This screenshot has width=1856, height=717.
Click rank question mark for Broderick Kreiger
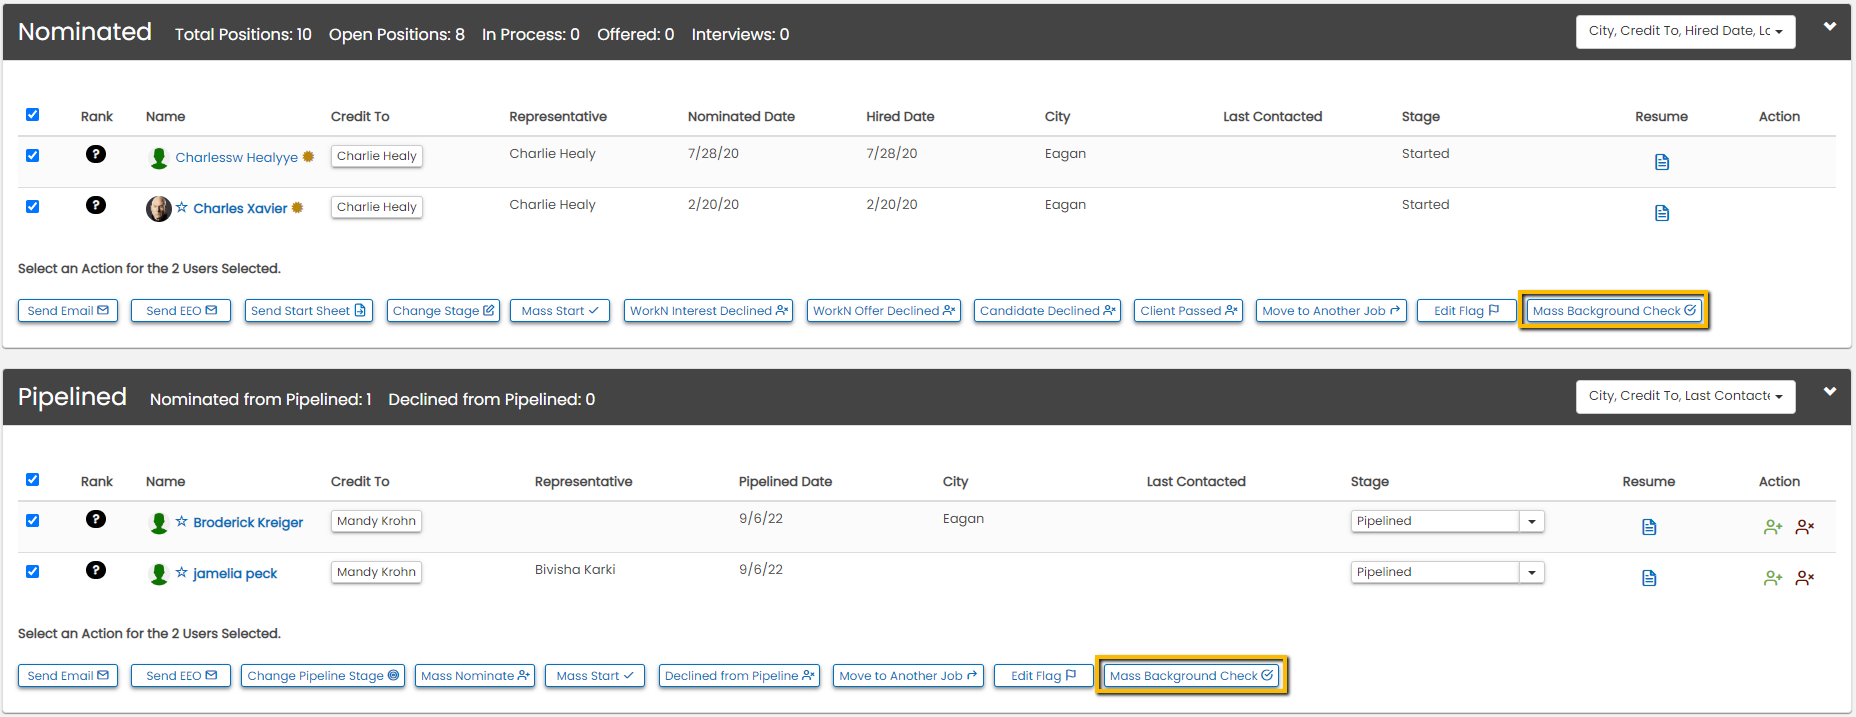[96, 519]
